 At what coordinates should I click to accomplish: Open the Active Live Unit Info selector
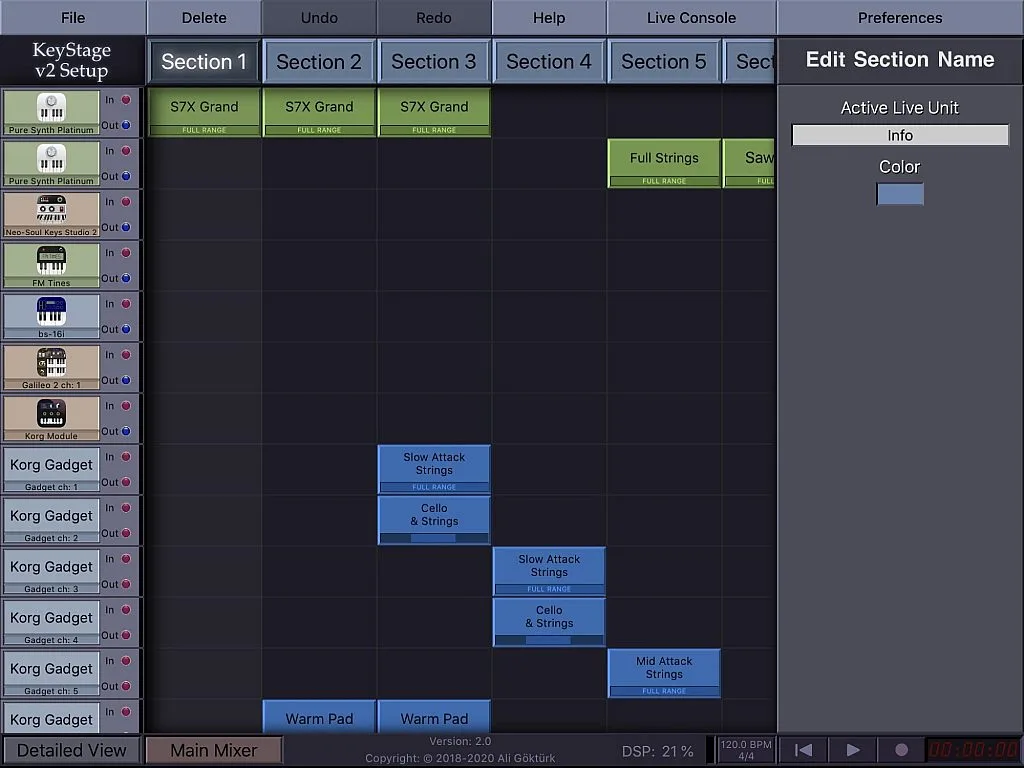coord(900,135)
